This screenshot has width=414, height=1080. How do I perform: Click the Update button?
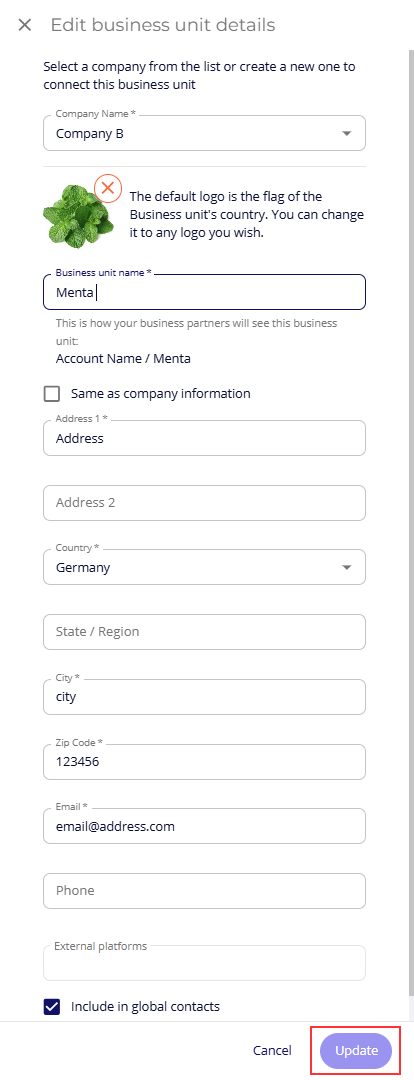pyautogui.click(x=356, y=1051)
